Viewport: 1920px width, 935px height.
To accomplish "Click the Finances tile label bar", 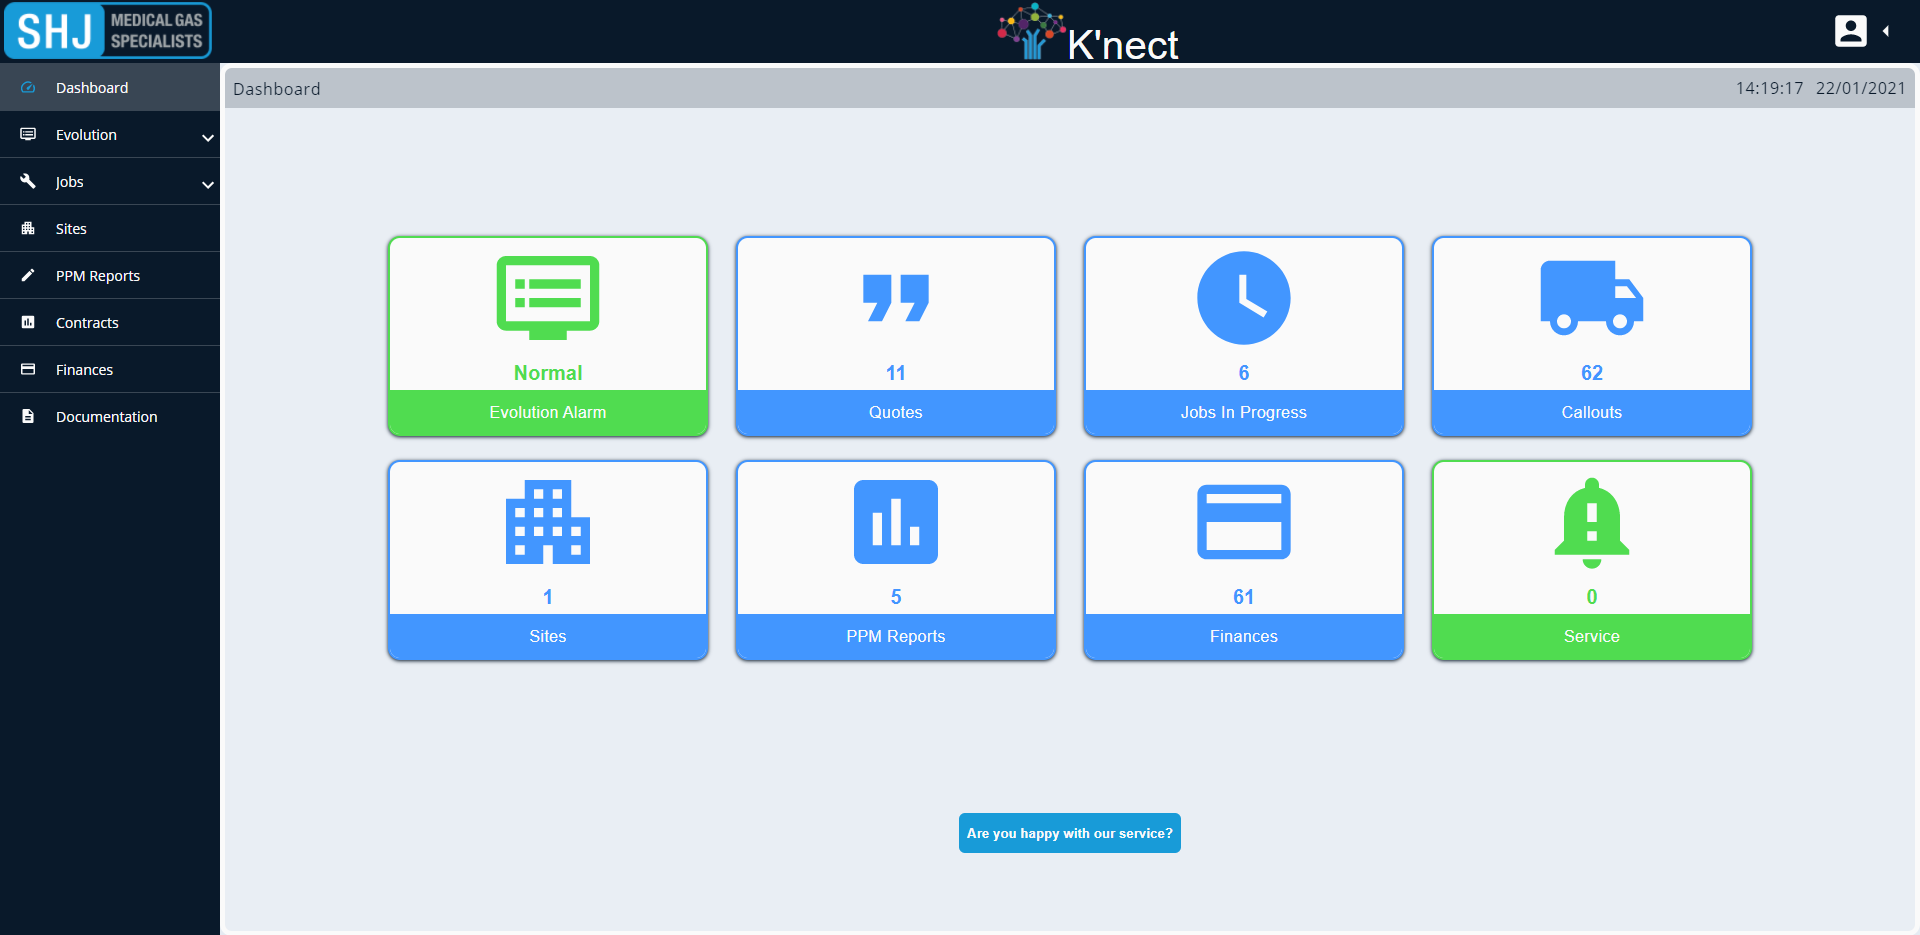I will pos(1244,636).
